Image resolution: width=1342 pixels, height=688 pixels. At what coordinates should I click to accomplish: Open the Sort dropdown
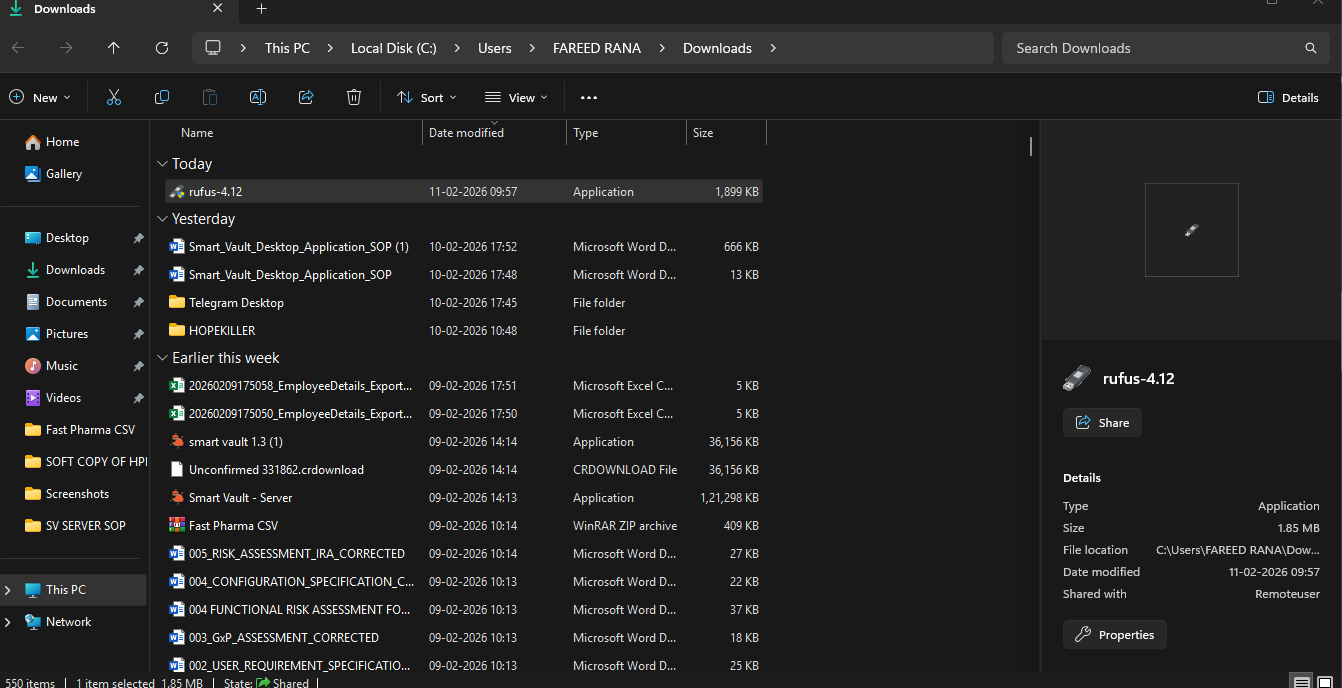[427, 97]
